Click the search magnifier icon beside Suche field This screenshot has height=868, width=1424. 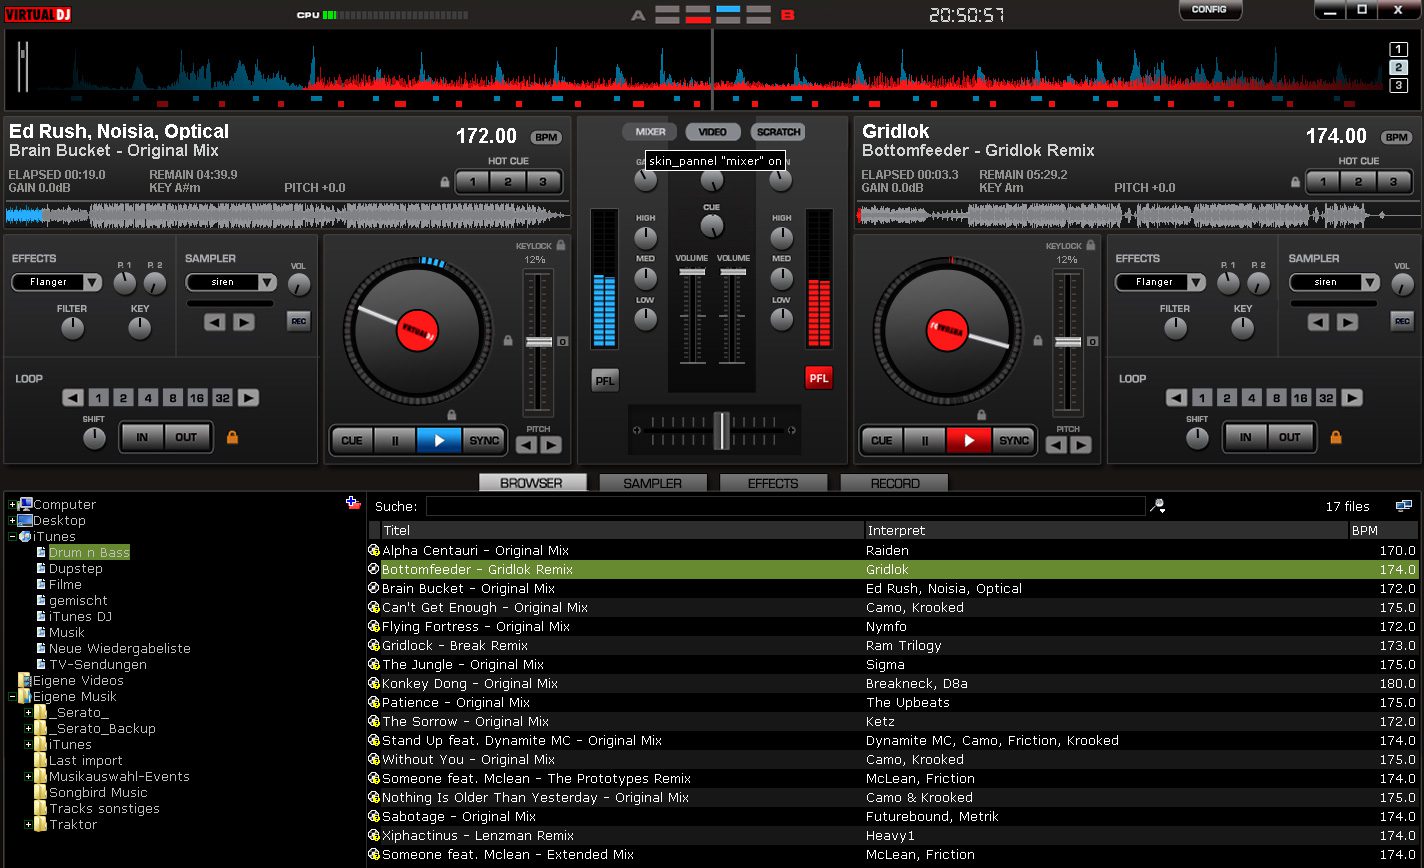1158,506
